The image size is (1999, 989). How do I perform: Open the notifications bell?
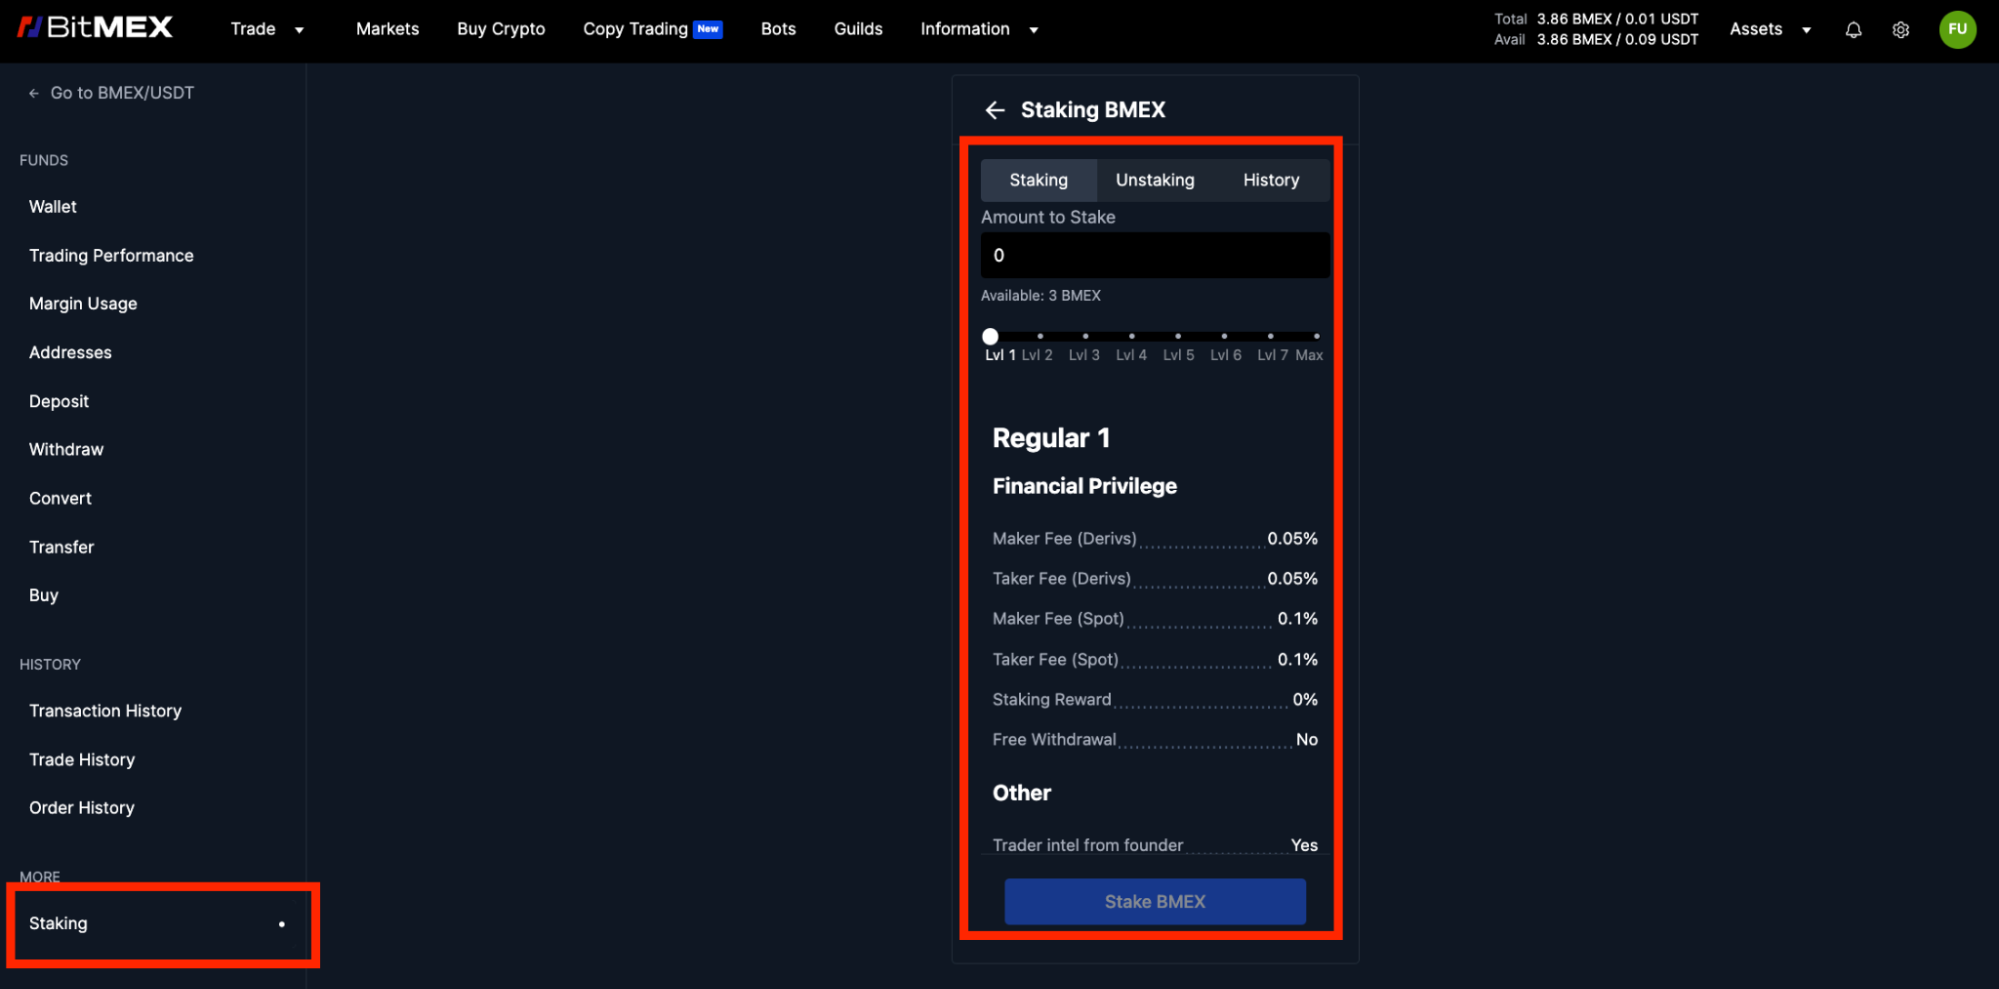click(x=1853, y=30)
